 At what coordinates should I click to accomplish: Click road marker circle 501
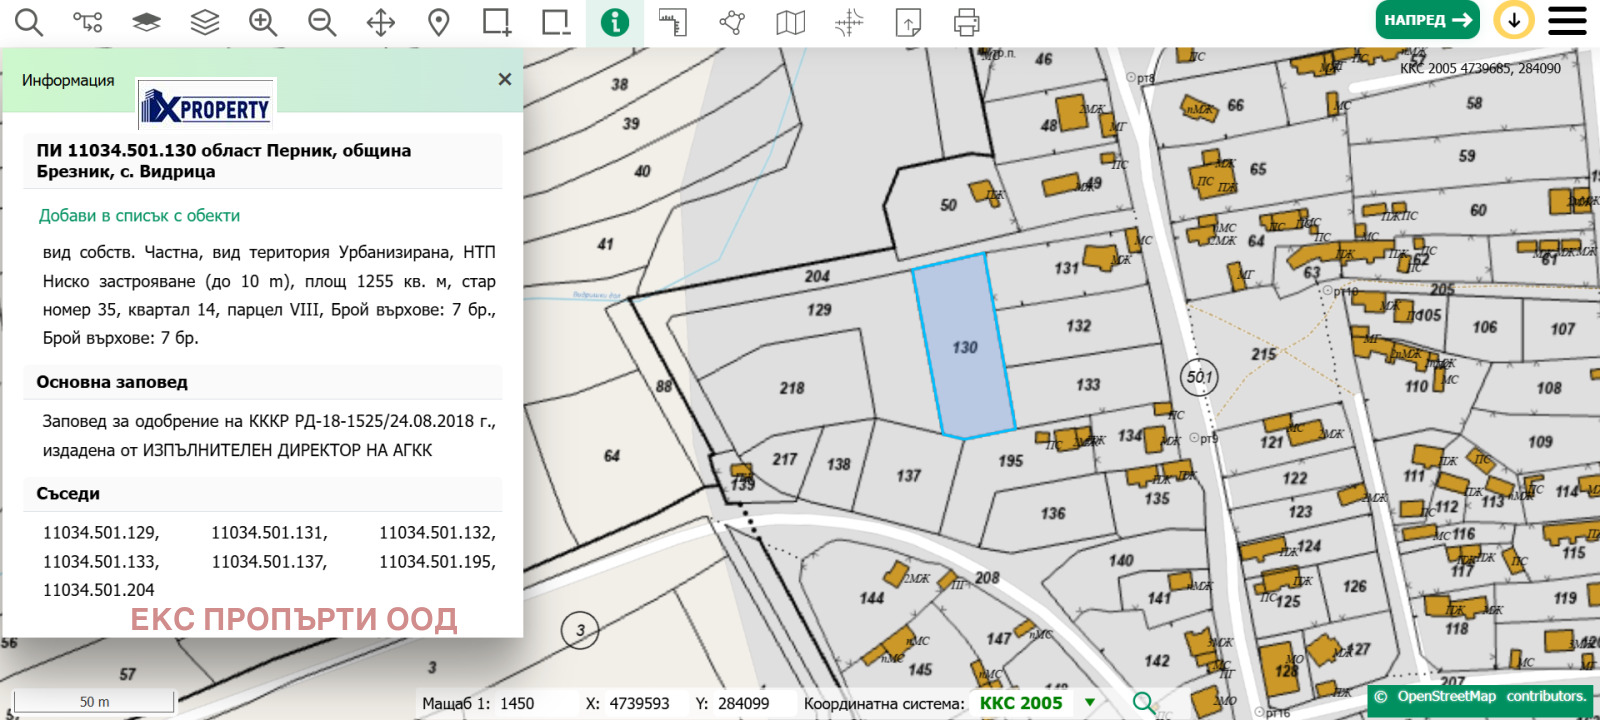1199,377
